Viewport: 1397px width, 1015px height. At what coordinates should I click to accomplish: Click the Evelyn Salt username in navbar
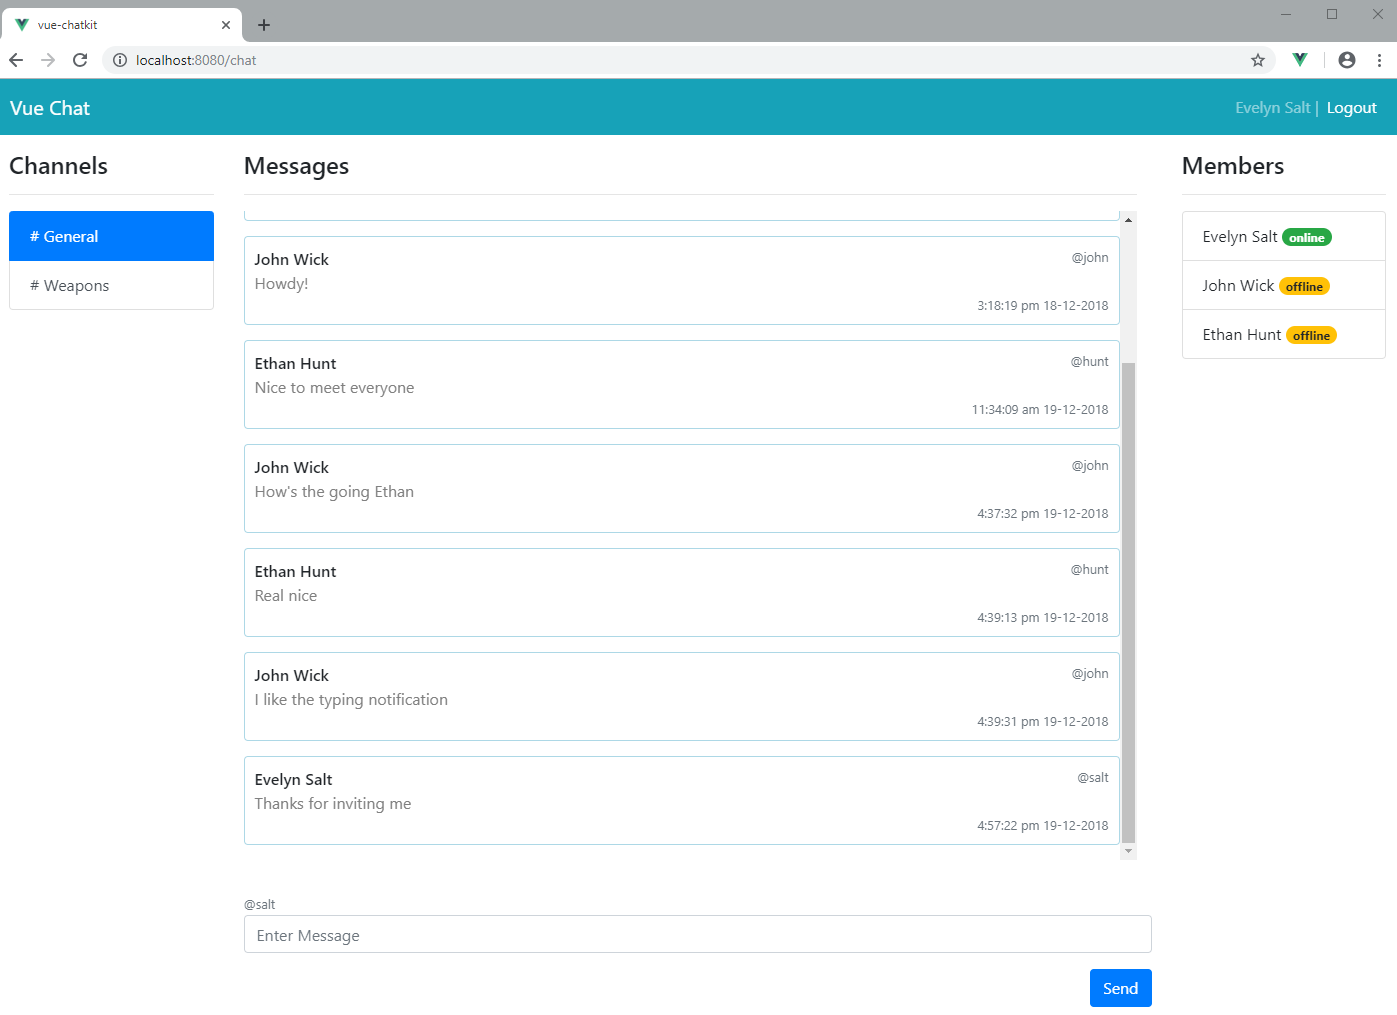point(1272,108)
